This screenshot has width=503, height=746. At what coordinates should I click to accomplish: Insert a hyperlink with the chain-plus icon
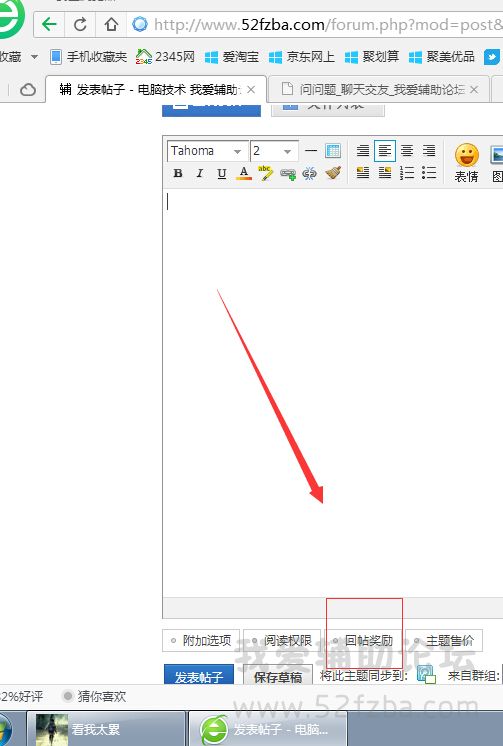(x=288, y=174)
